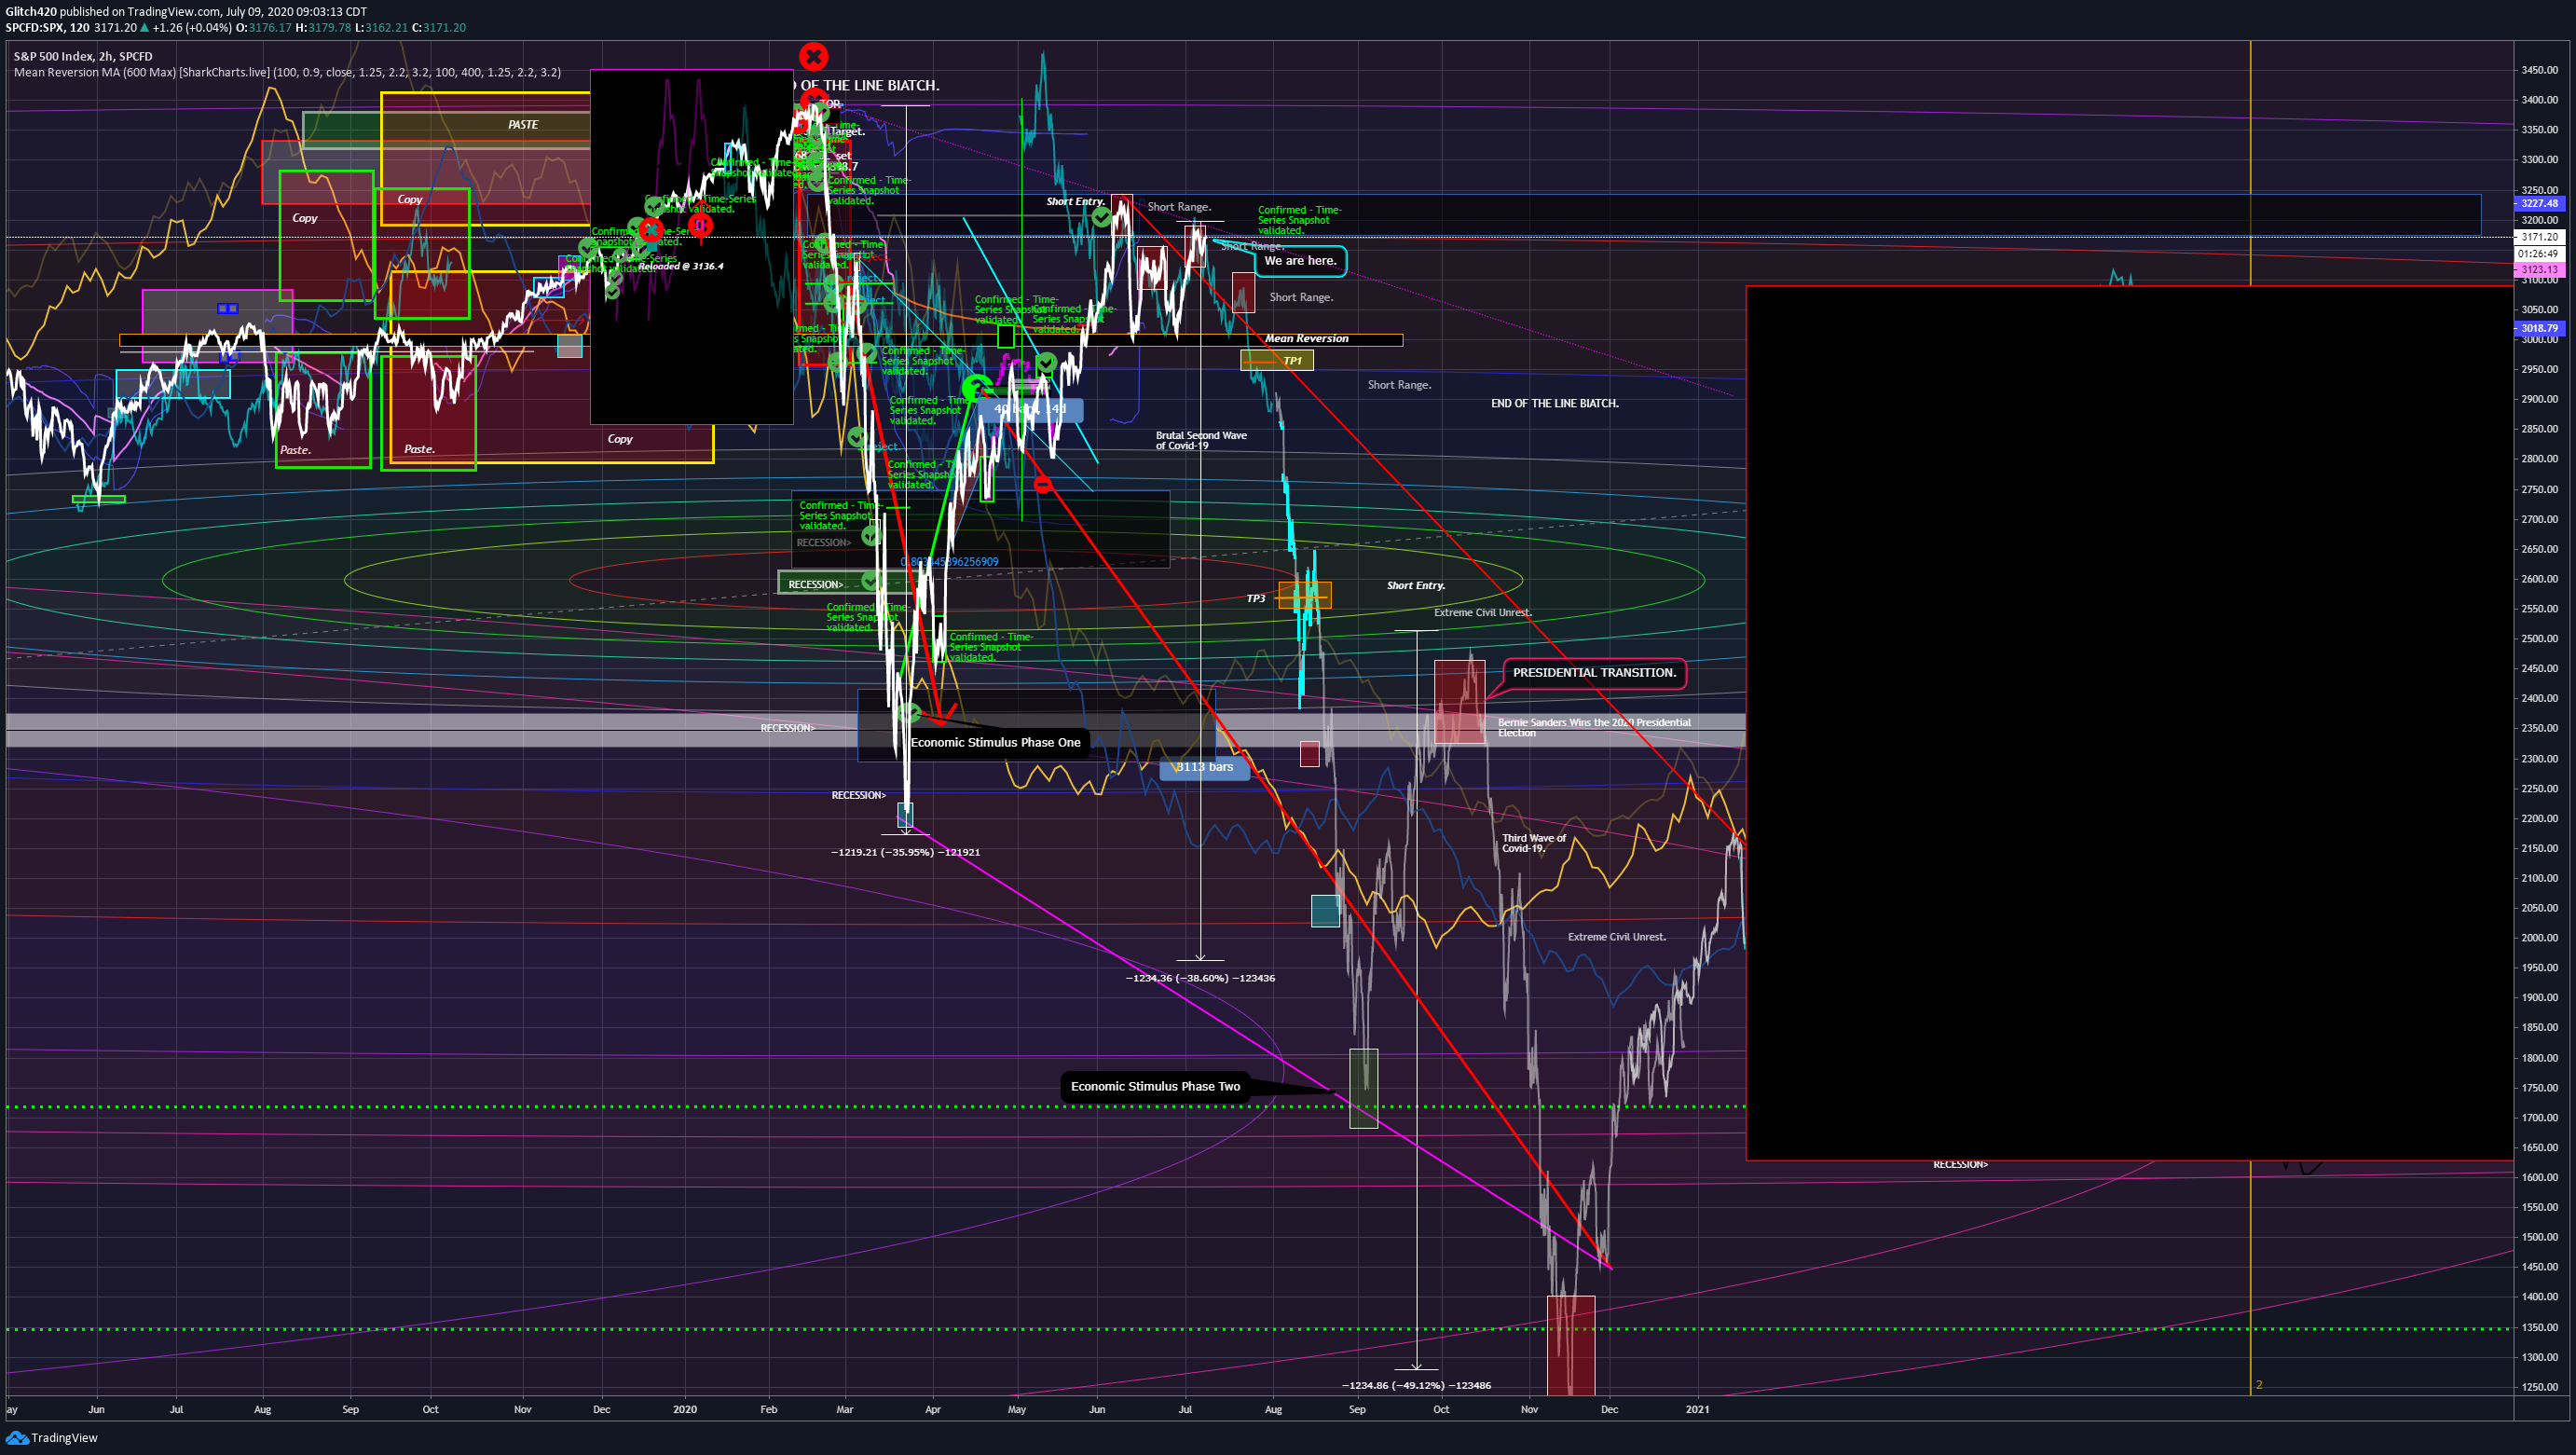This screenshot has width=2576, height=1455.
Task: Click the 'S&P 500 Index, 2h, SPCFD' legend title
Action: [x=83, y=57]
